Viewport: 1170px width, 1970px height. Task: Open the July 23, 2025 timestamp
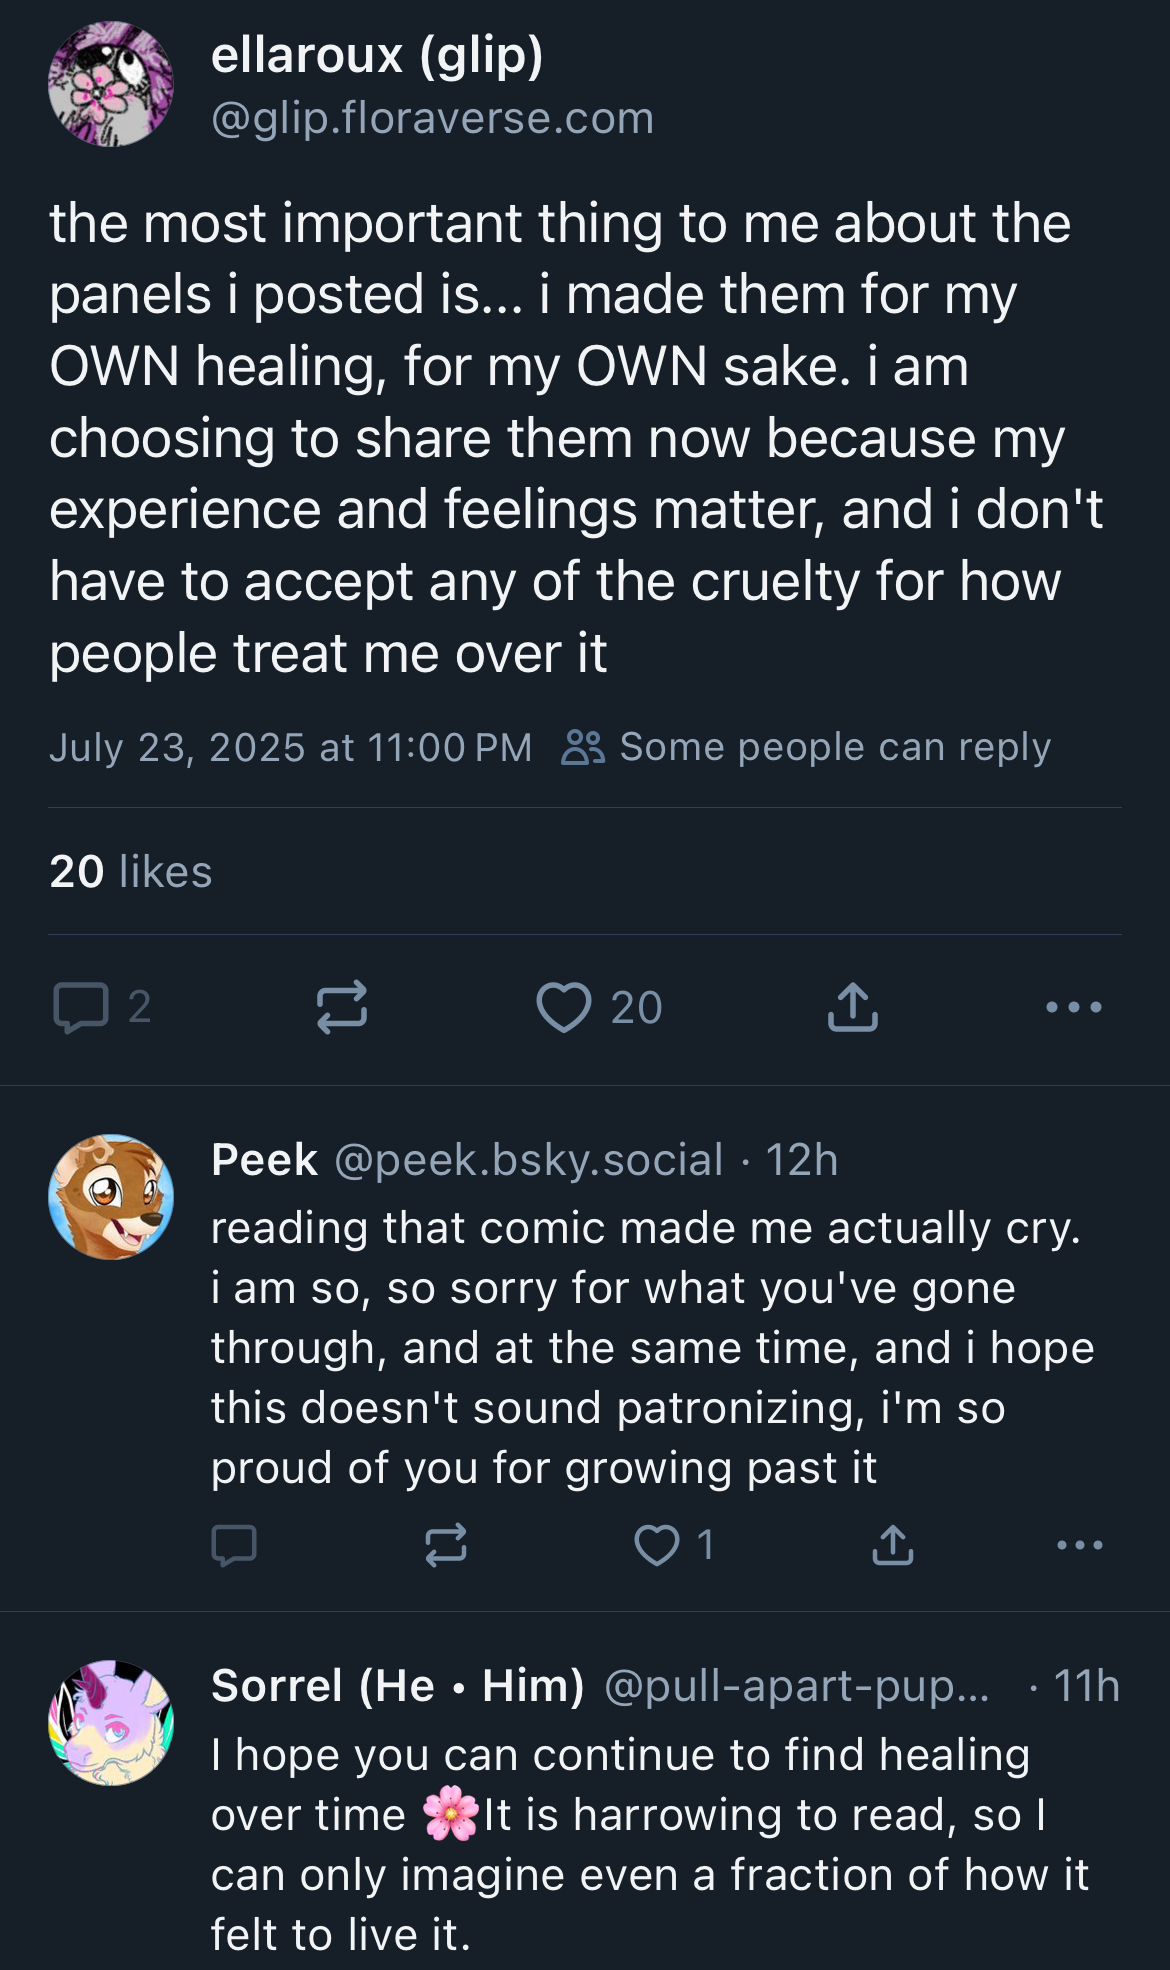point(291,747)
